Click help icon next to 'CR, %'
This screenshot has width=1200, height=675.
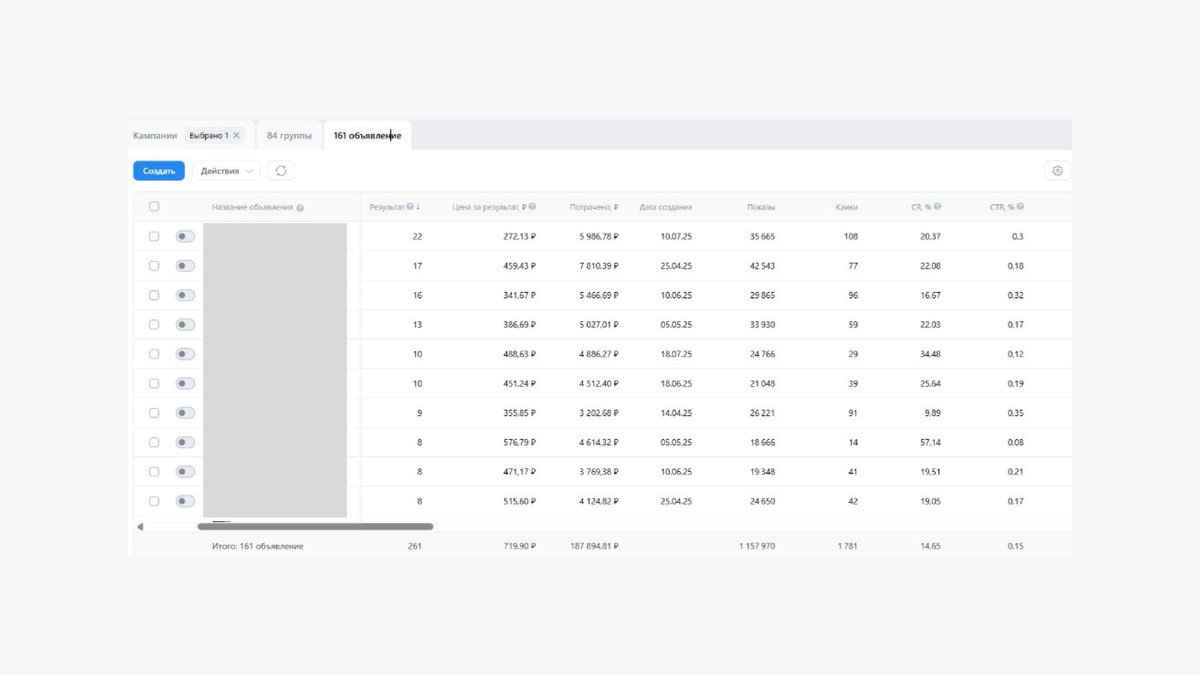click(x=937, y=207)
